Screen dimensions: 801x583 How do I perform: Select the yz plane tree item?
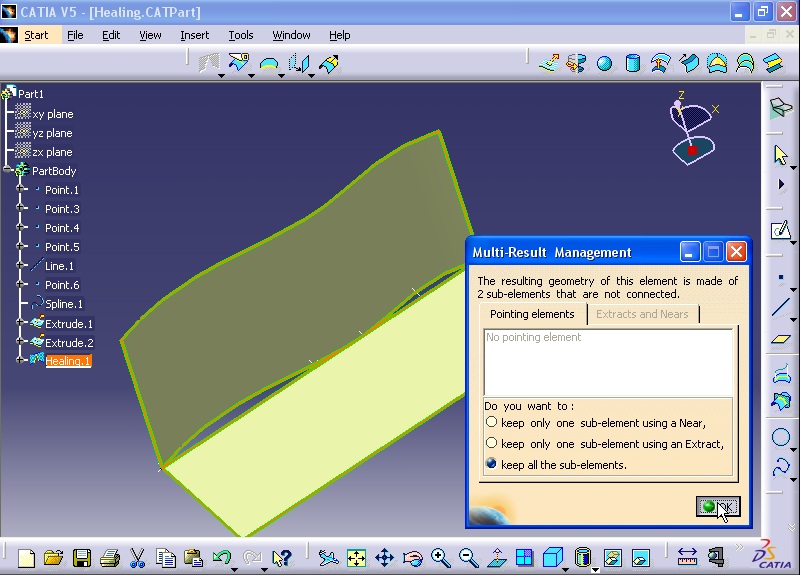pos(52,133)
